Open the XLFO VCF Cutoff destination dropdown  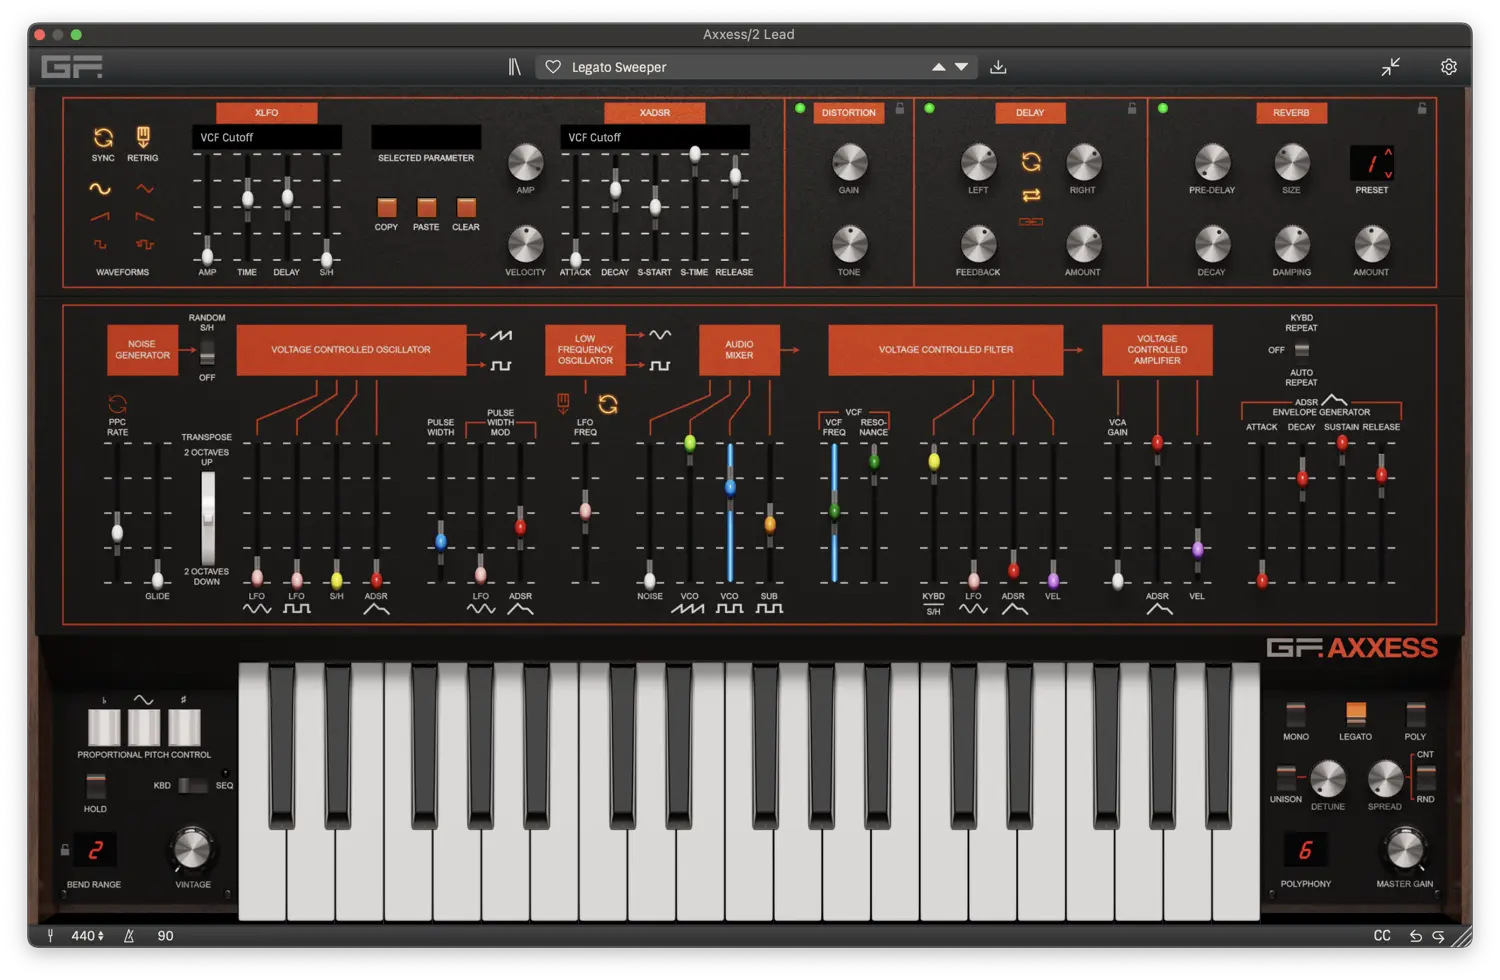(266, 137)
